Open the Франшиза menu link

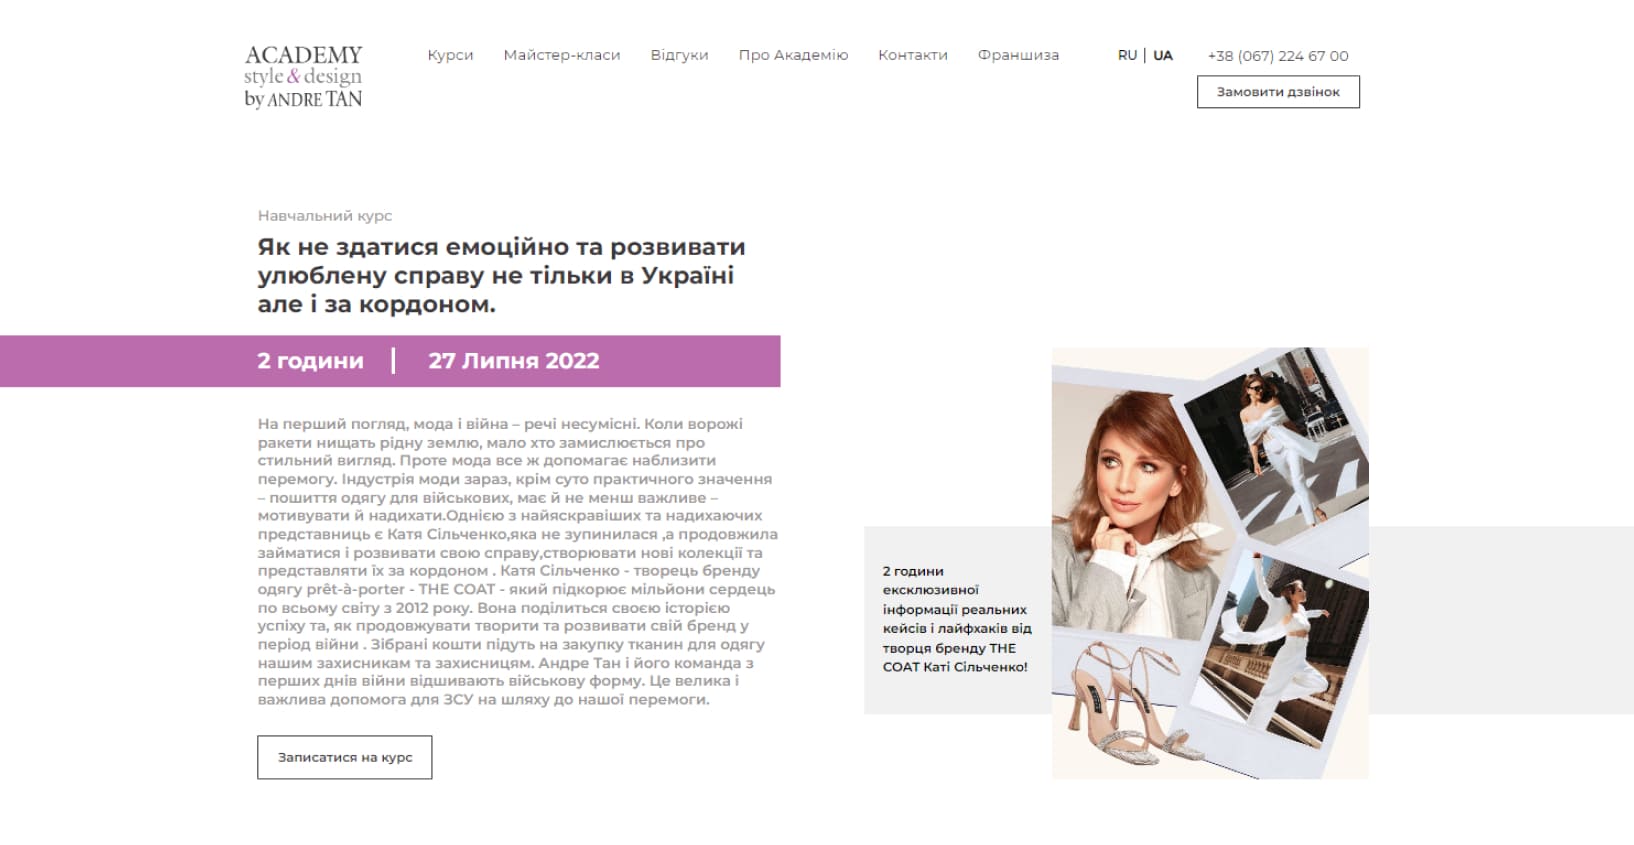[1018, 55]
